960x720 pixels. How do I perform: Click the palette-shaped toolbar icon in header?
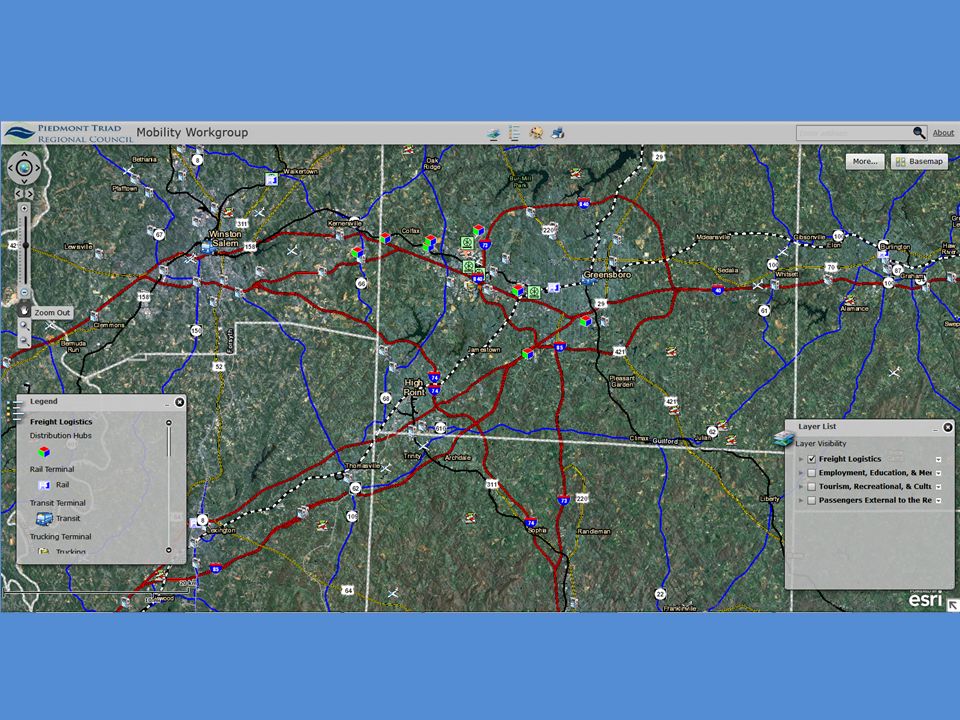pos(536,133)
